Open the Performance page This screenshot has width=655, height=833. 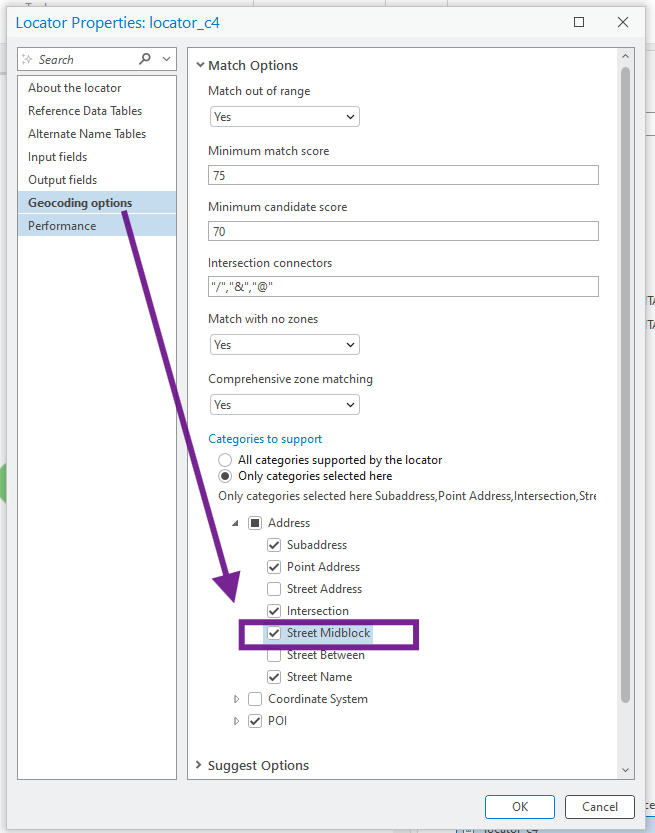[62, 226]
